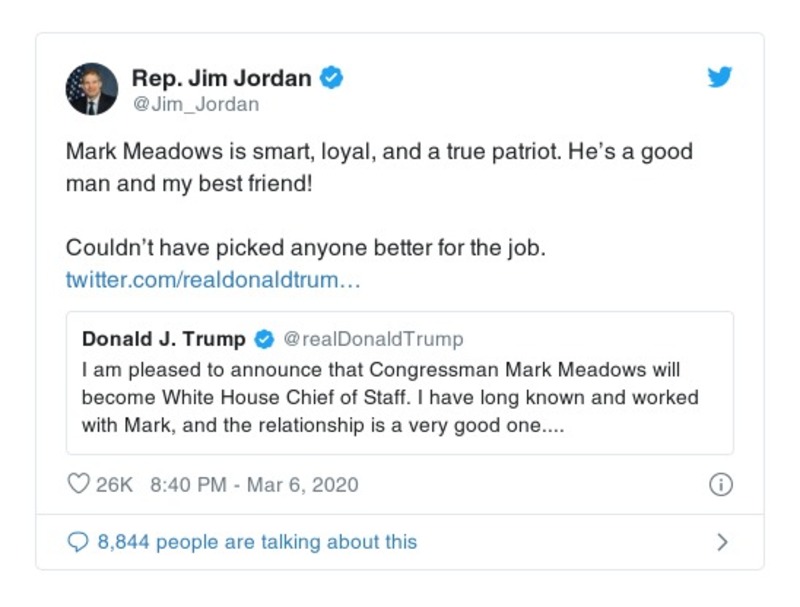
Task: Open the @realDonaldTrump handle
Action: (374, 339)
